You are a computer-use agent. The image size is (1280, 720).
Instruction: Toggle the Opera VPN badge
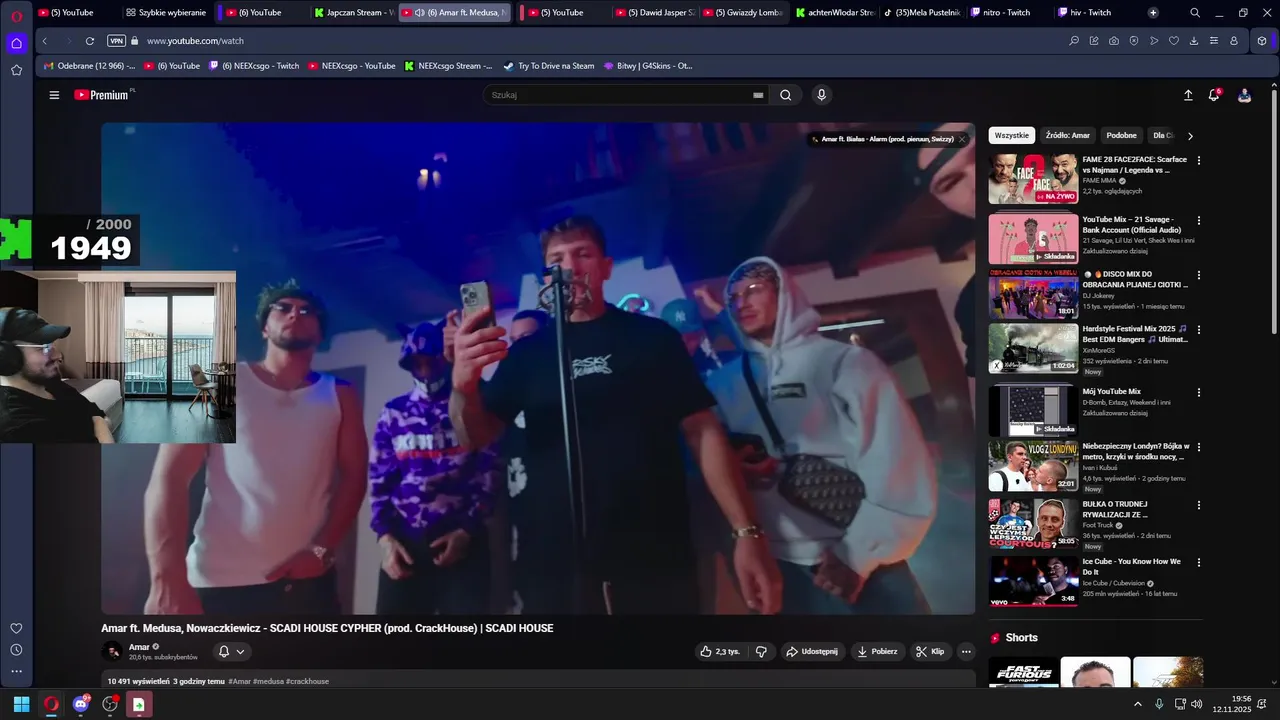(116, 41)
